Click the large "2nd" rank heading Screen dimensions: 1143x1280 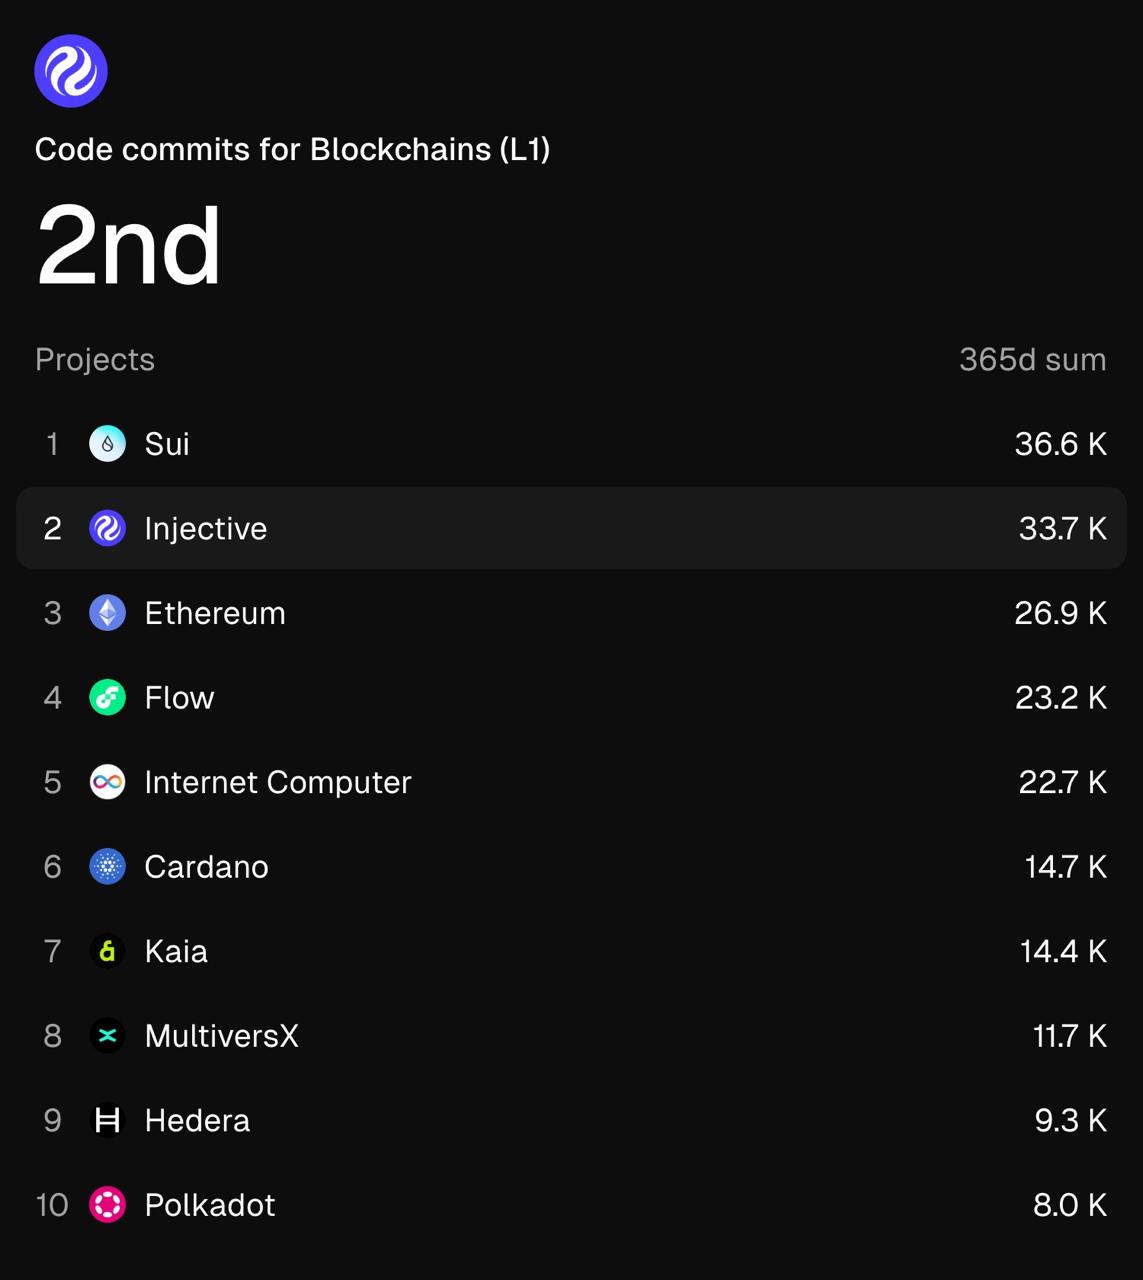click(128, 247)
